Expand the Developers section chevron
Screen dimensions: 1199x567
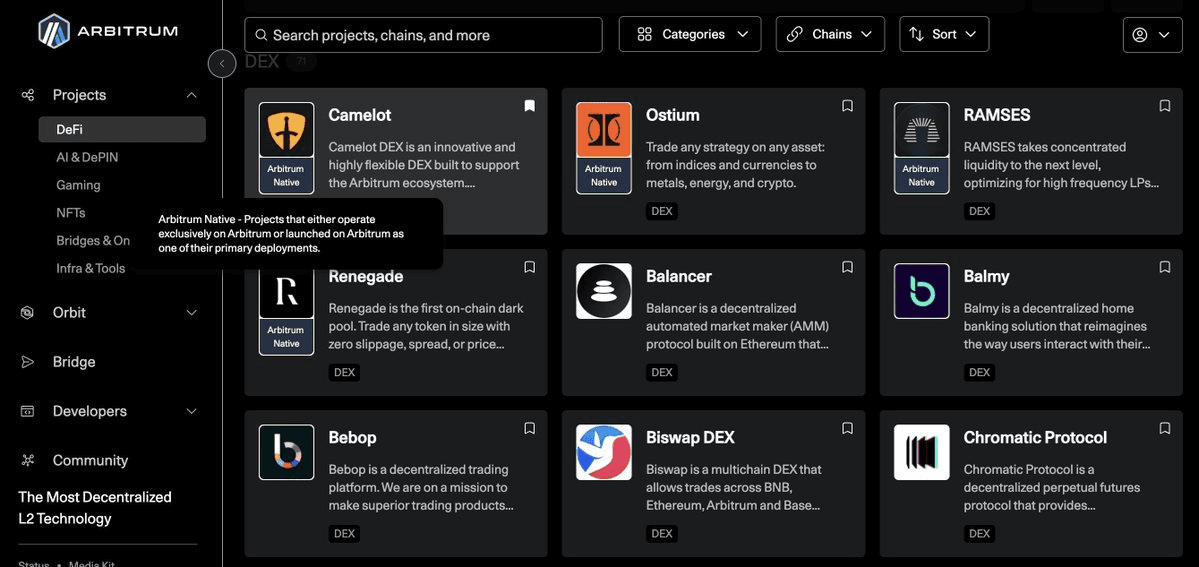(x=192, y=411)
